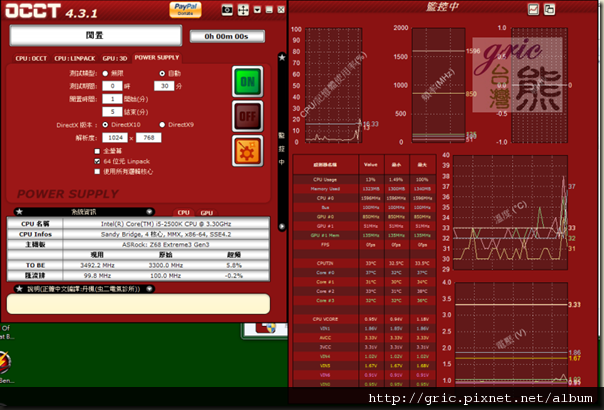The width and height of the screenshot is (604, 410).
Task: Open the title bar dropdown arrow menu
Action: tap(257, 10)
